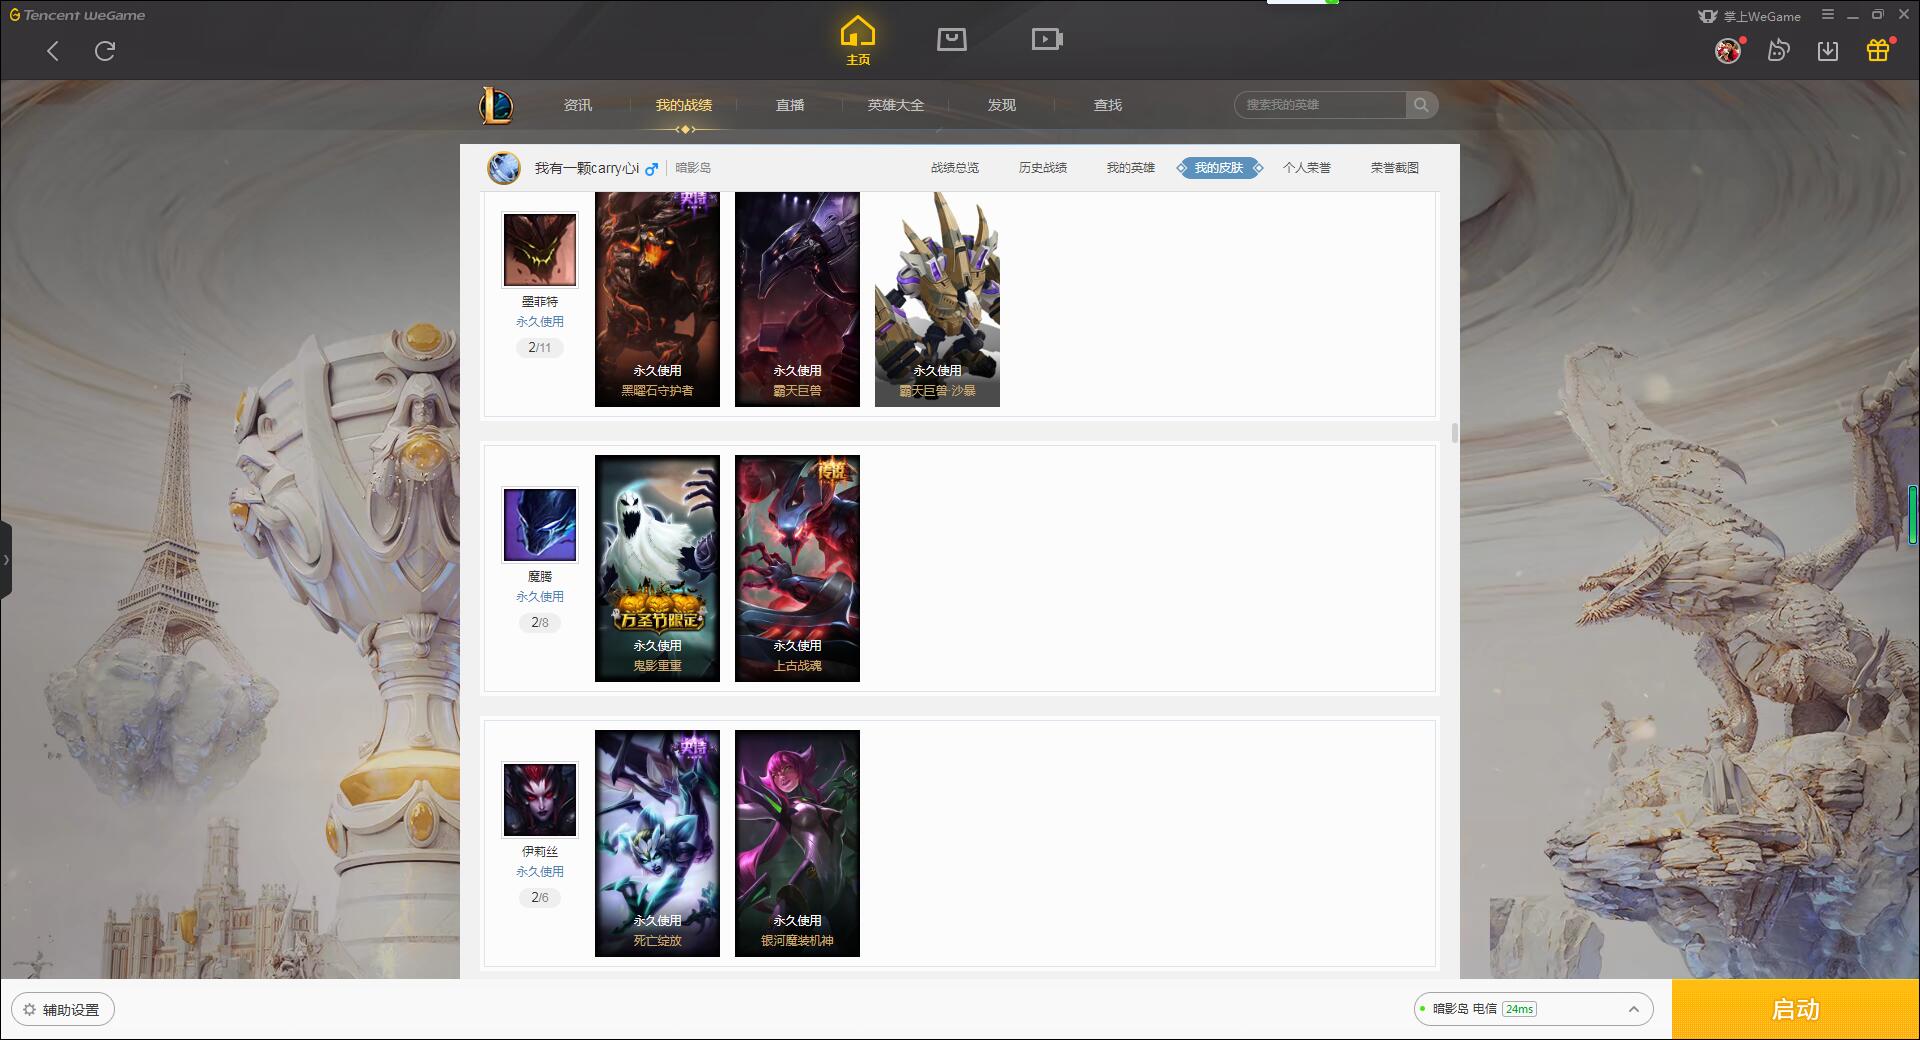Switch to 发现 tab

[x=1001, y=105]
